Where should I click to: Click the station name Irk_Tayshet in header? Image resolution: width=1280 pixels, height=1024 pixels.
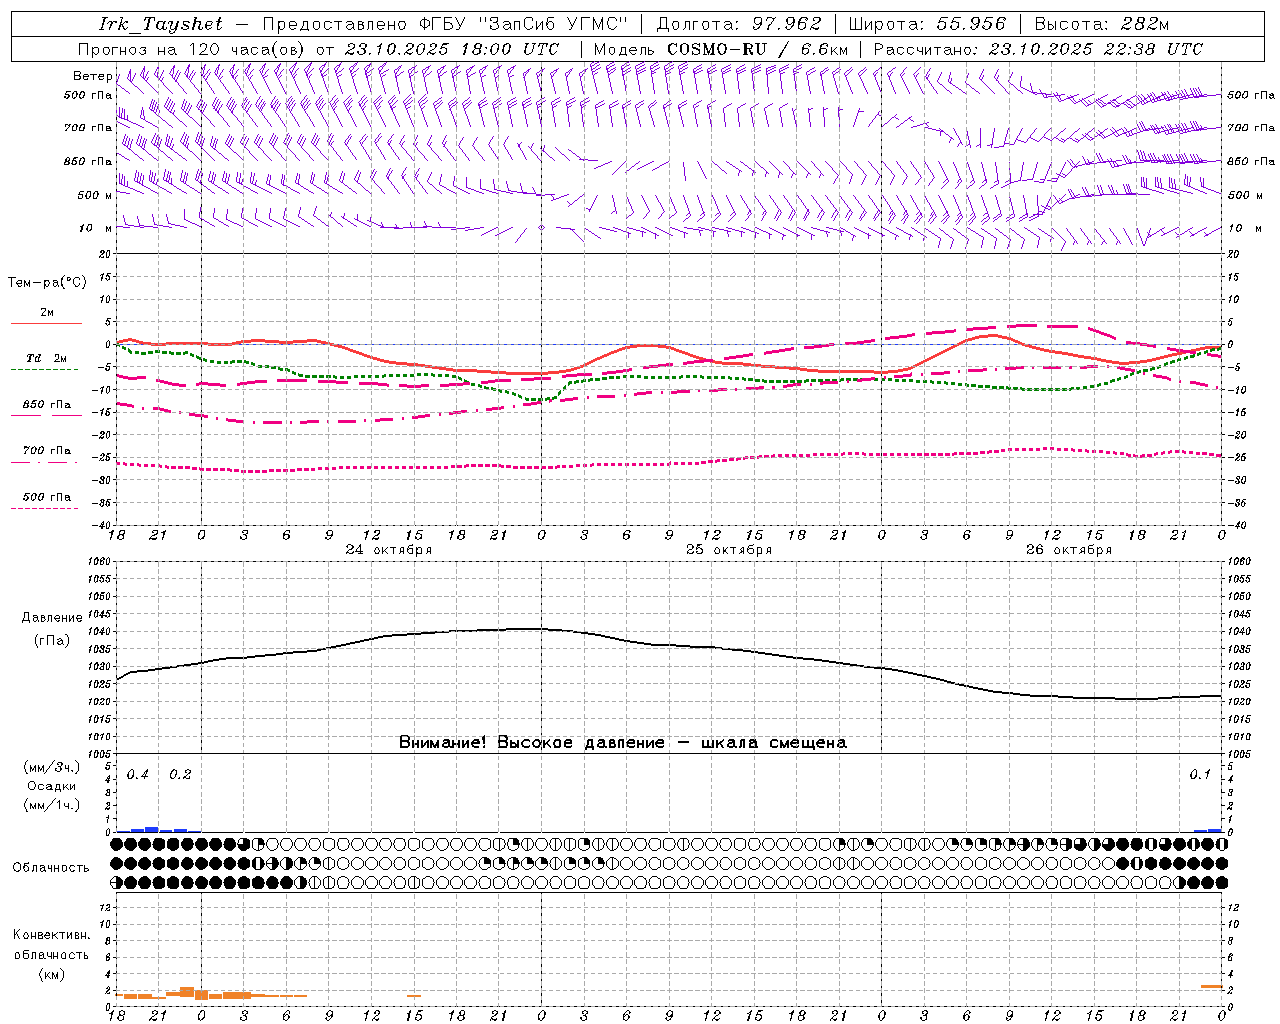pos(160,24)
